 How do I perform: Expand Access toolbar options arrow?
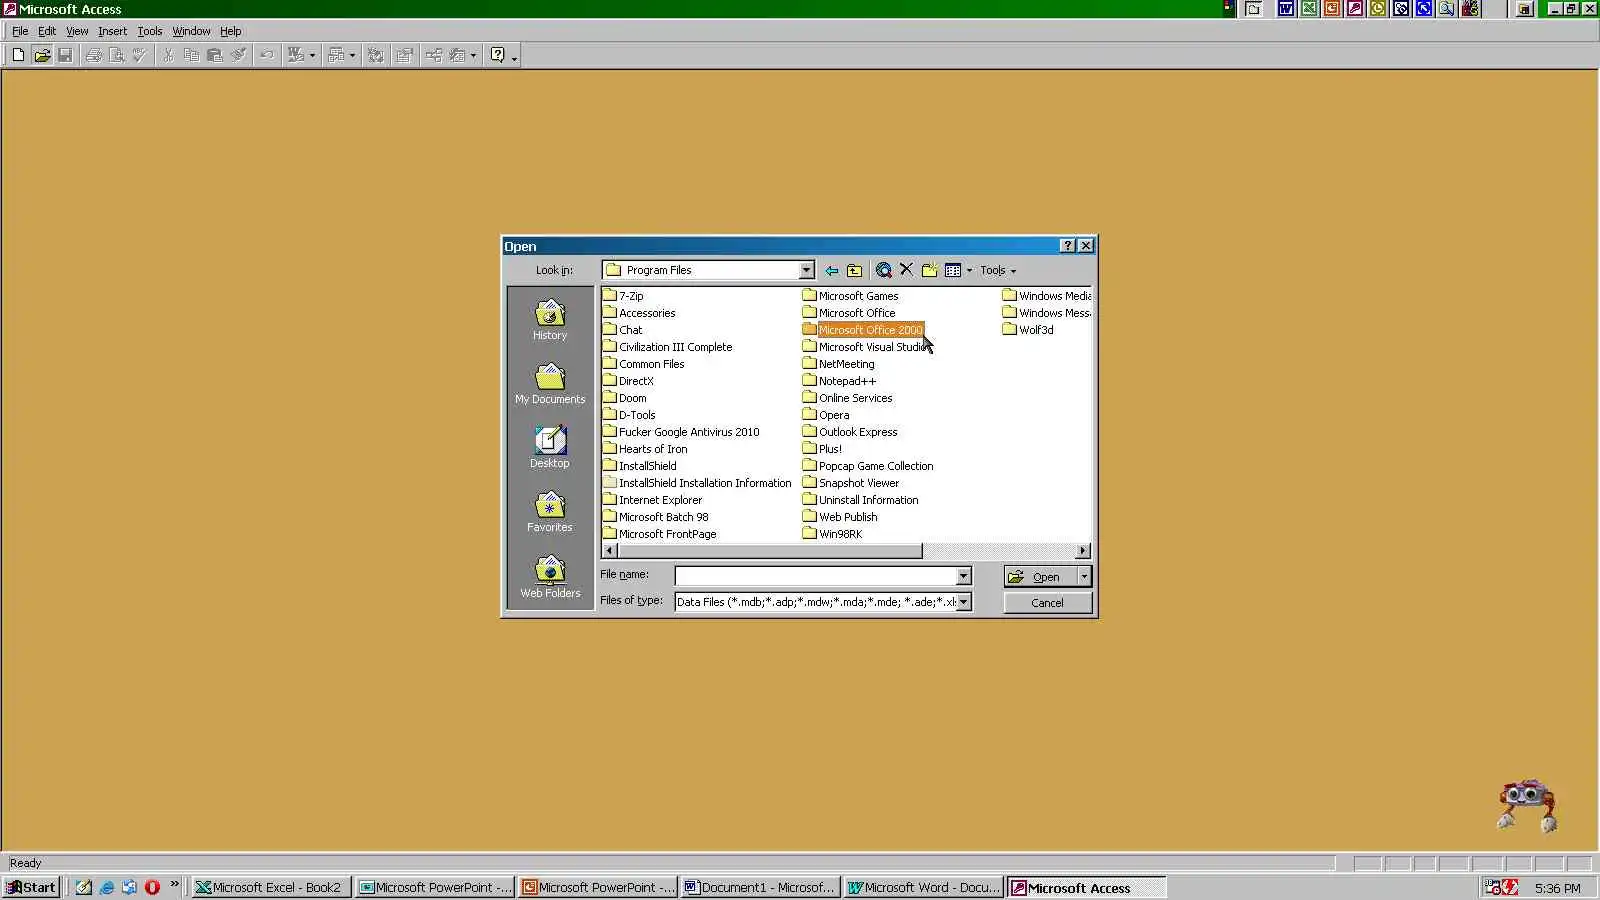(514, 57)
